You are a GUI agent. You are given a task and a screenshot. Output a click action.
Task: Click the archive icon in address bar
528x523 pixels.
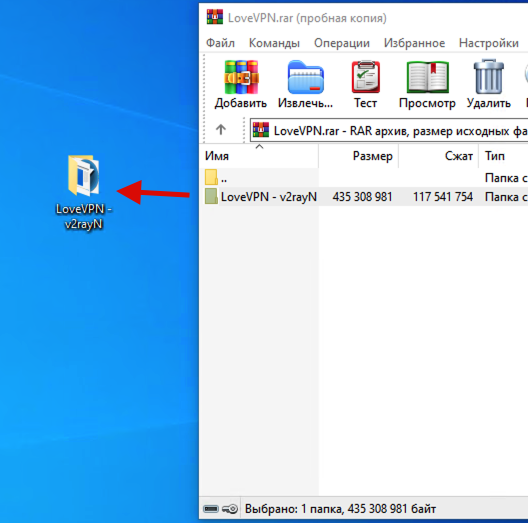pos(261,130)
